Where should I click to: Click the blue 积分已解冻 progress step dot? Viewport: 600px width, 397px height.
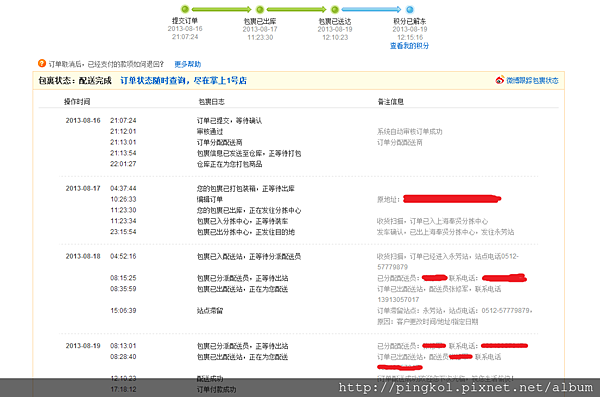410,9
